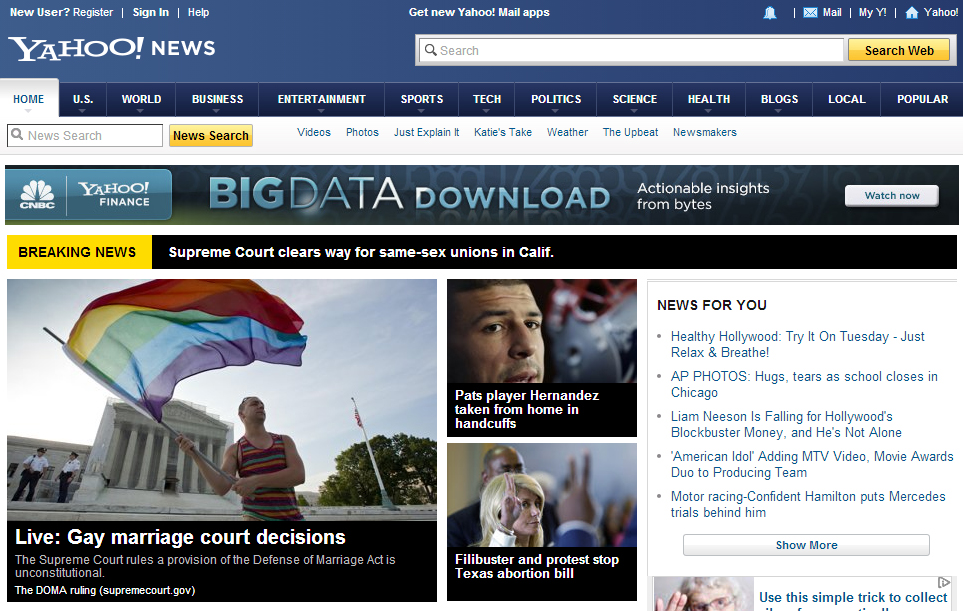
Task: Open The DOMA ruling (supremecourt.gov) link
Action: pyautogui.click(x=105, y=590)
